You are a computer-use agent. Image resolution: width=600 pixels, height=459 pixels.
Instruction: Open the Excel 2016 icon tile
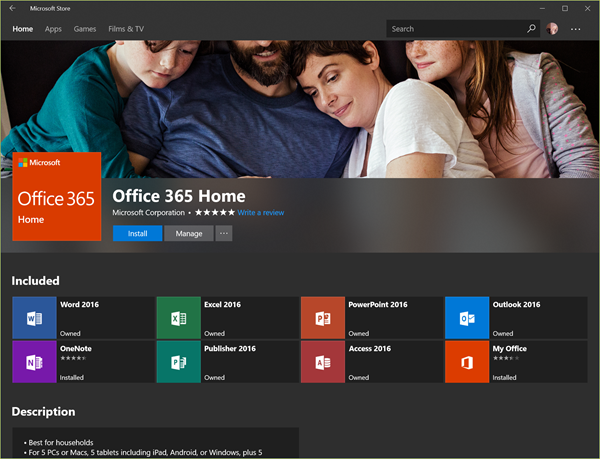click(178, 318)
